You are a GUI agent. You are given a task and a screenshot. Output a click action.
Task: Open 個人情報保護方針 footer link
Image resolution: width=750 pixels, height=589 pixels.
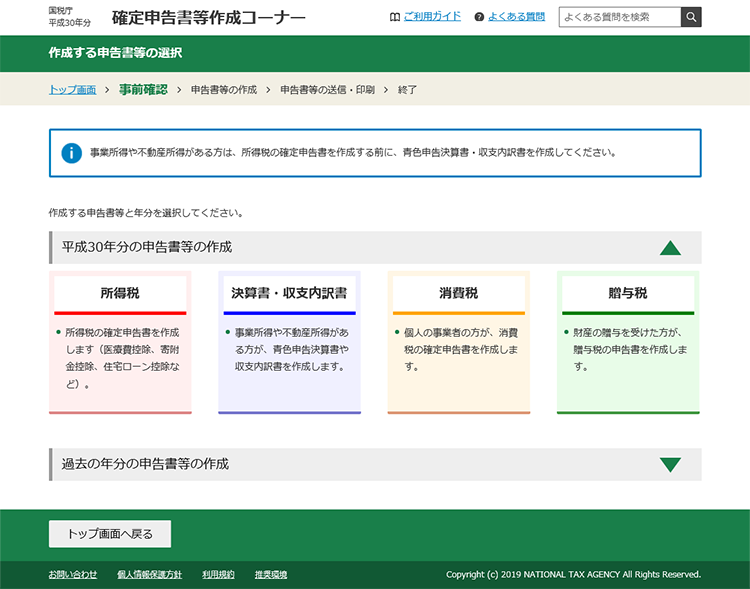coord(149,574)
